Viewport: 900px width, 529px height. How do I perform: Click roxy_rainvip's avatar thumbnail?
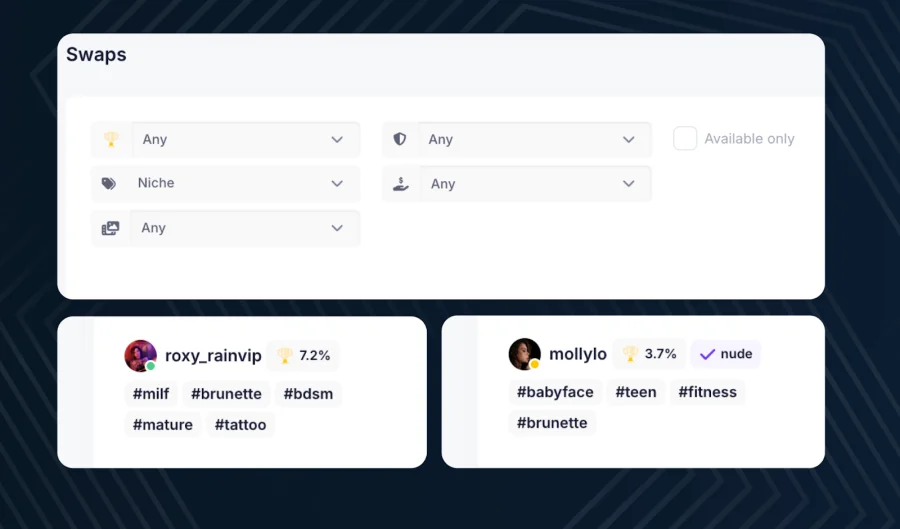point(140,355)
